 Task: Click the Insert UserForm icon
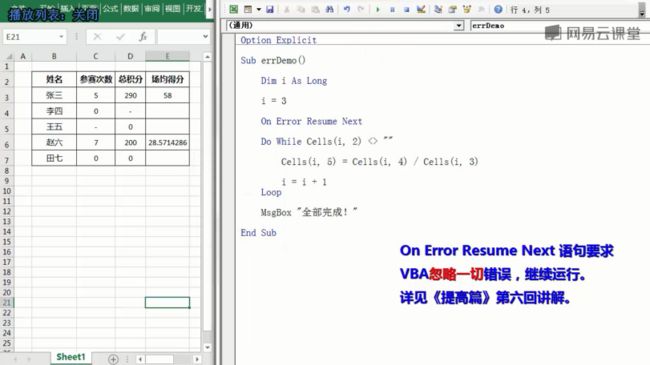(248, 9)
